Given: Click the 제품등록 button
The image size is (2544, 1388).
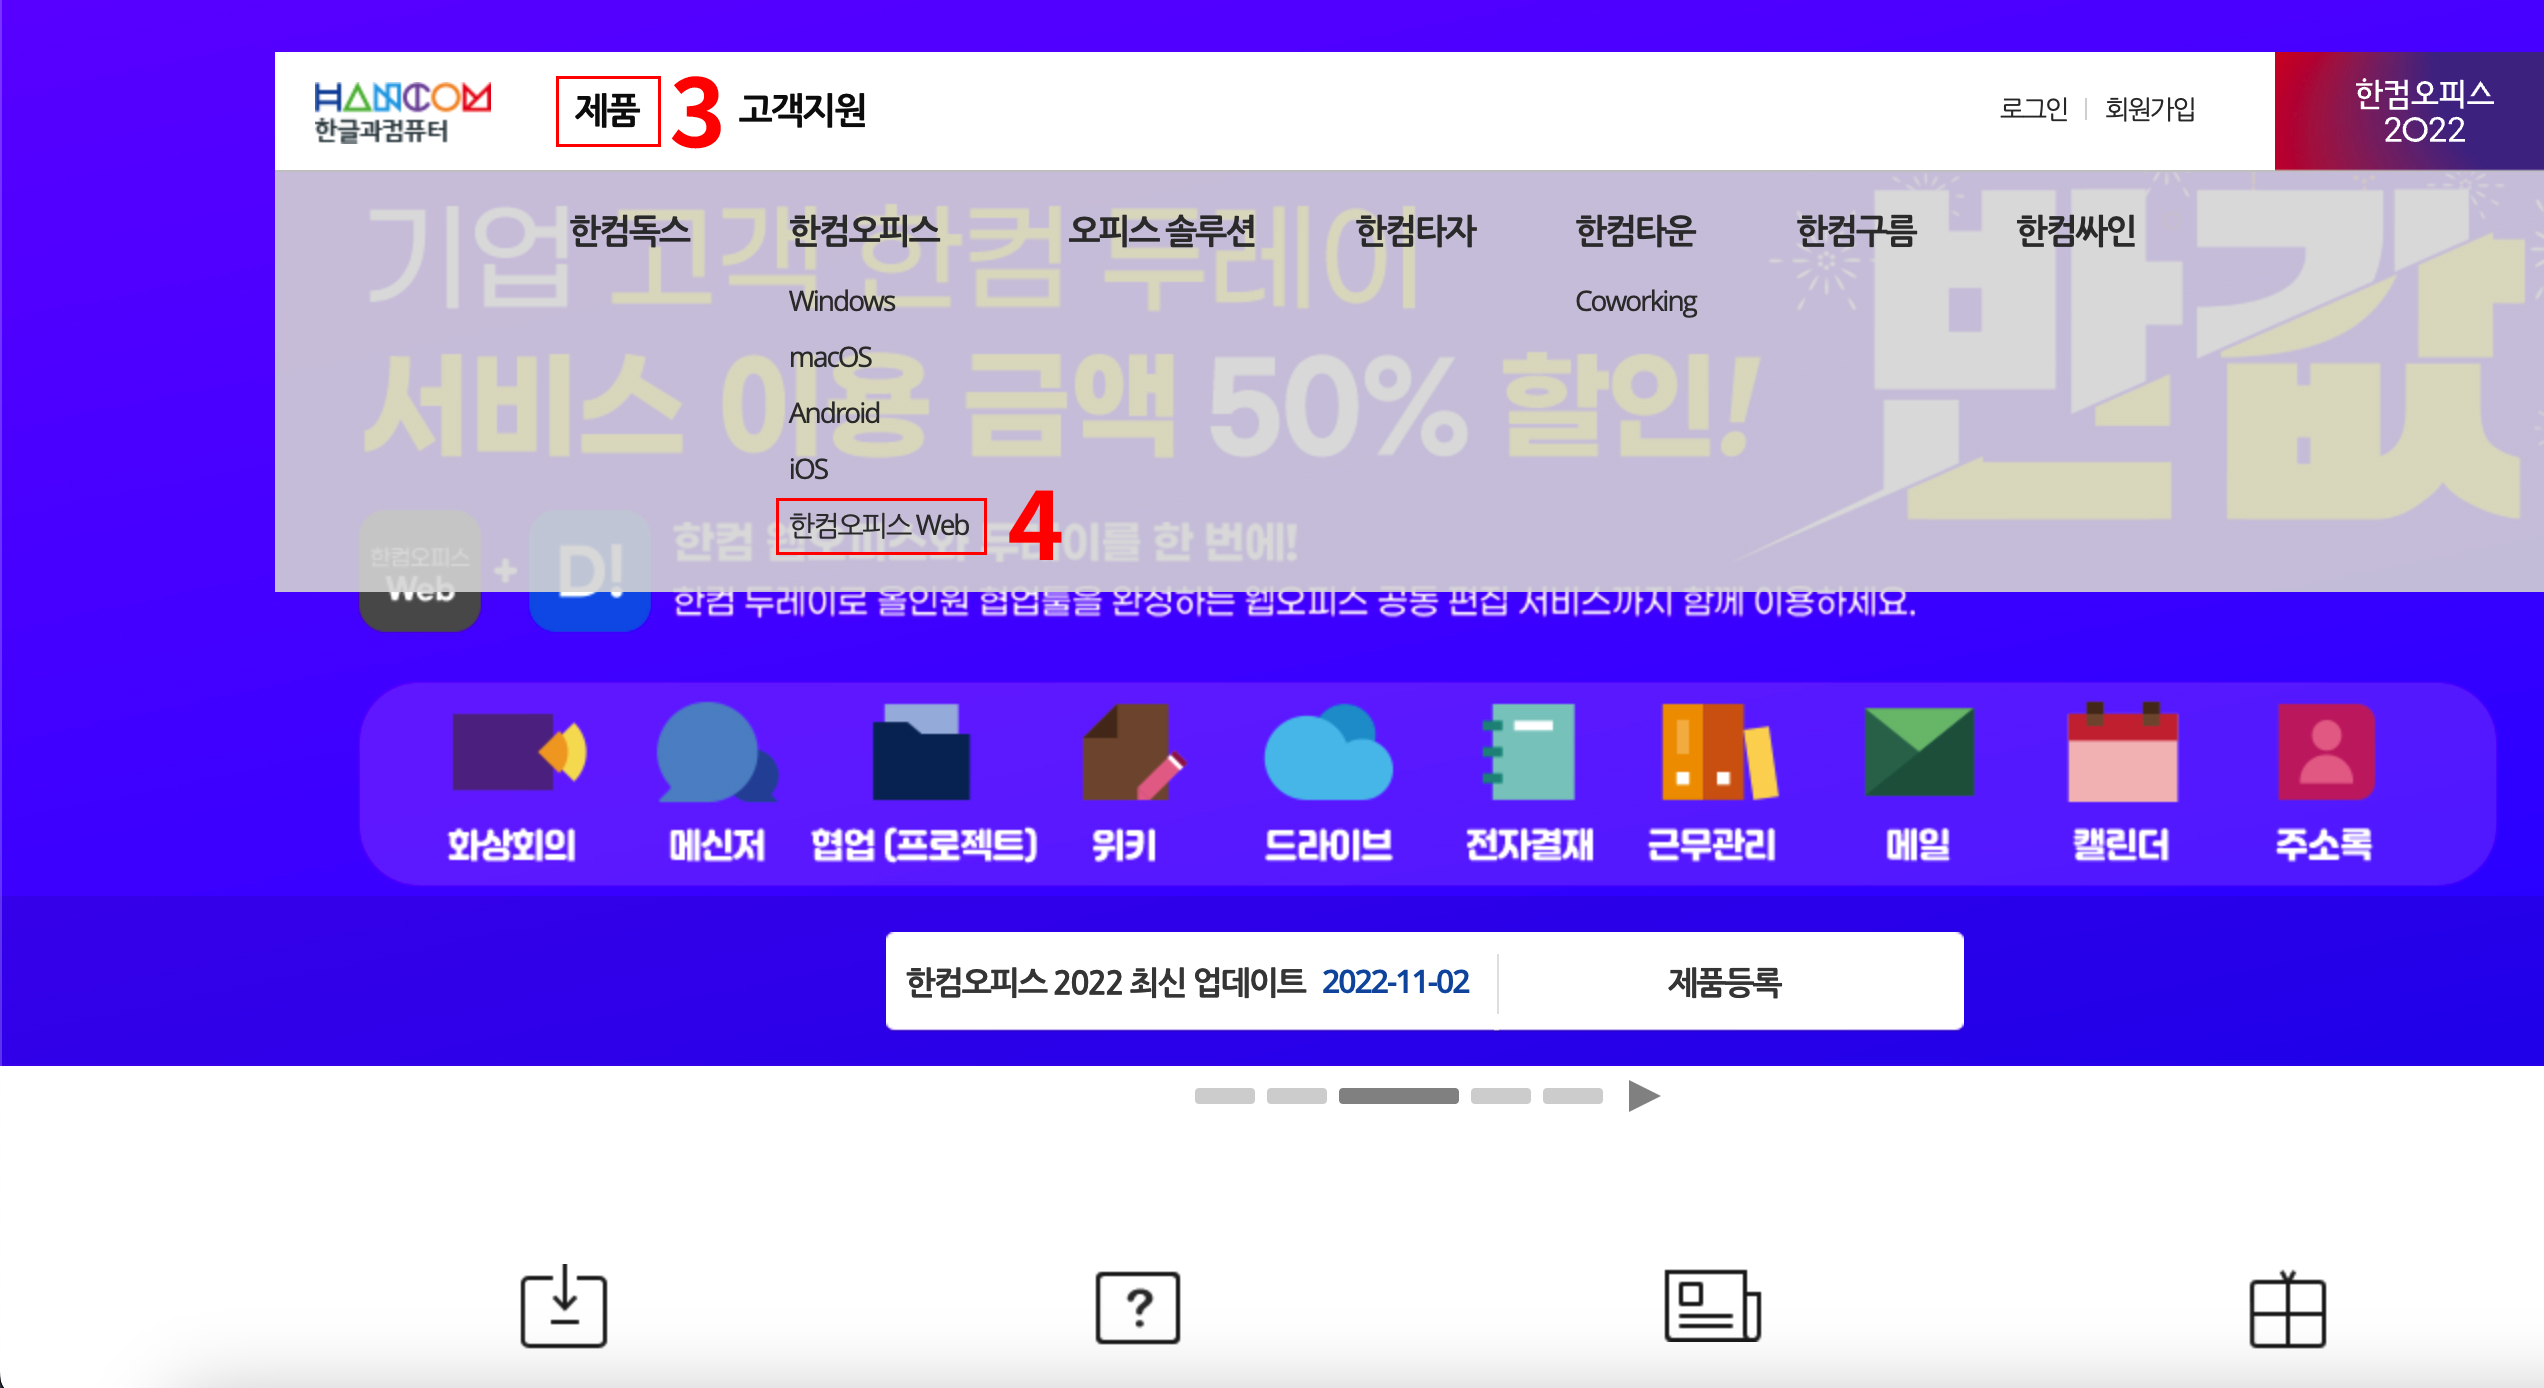Looking at the screenshot, I should point(1725,982).
